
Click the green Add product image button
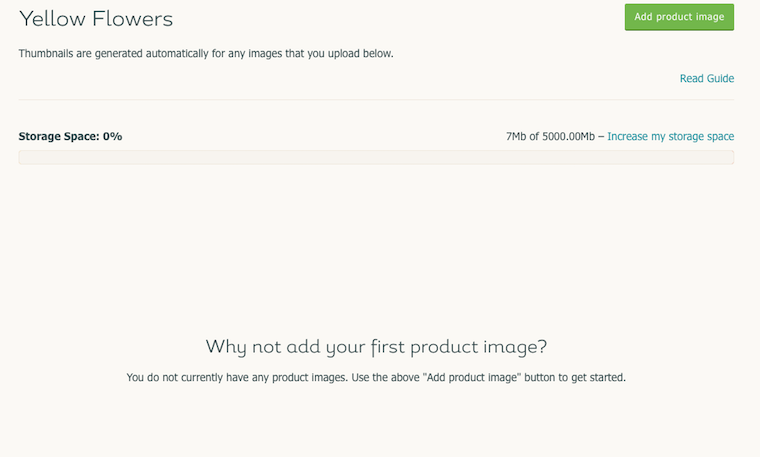coord(679,17)
